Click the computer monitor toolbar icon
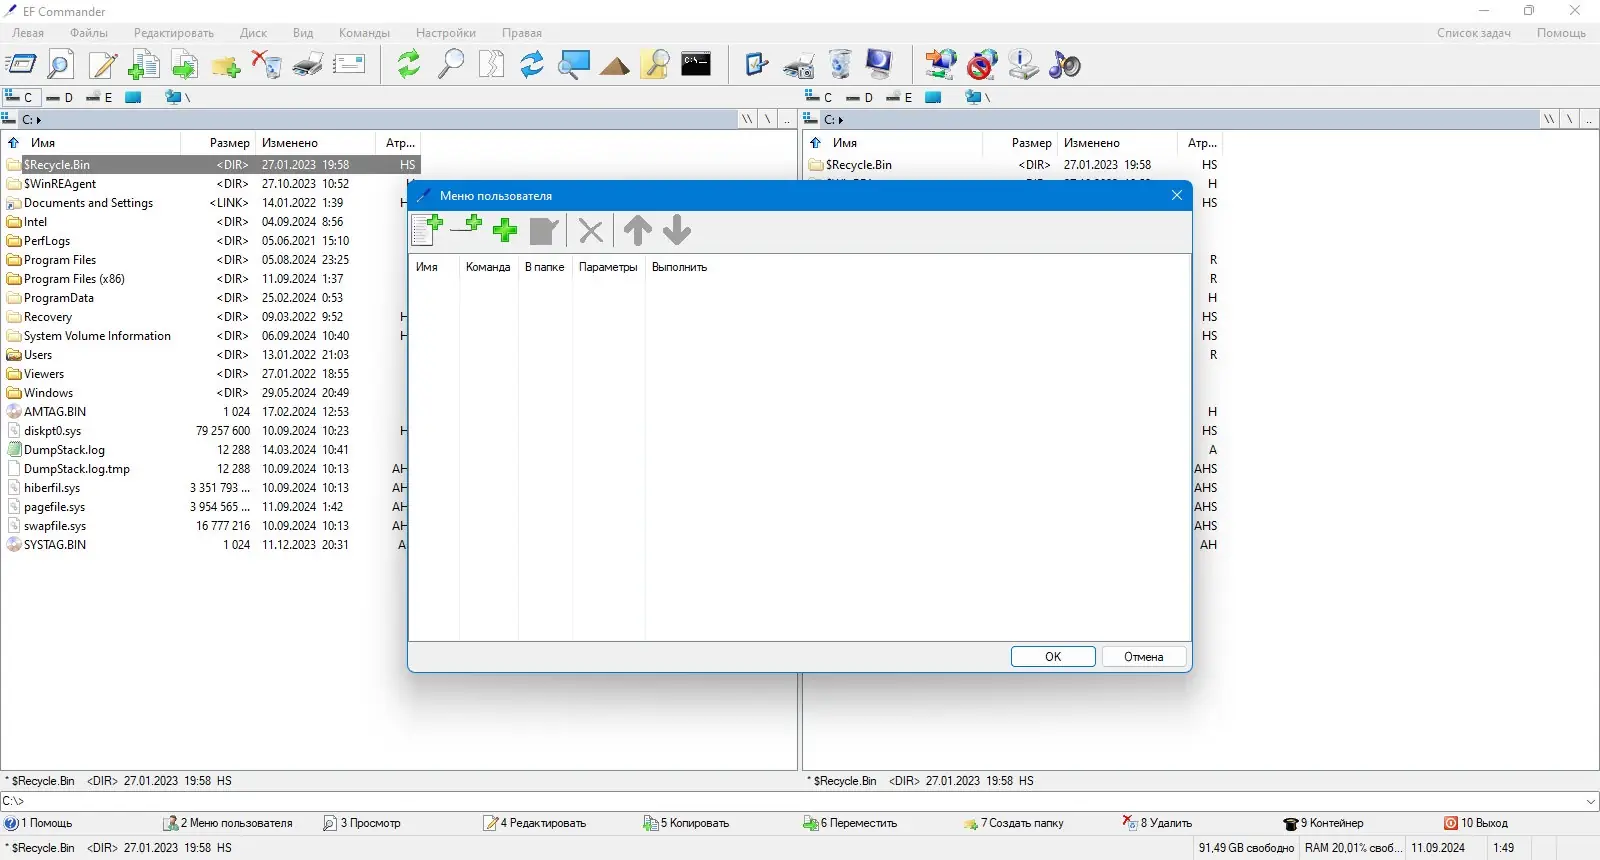The width and height of the screenshot is (1600, 860). [x=879, y=65]
